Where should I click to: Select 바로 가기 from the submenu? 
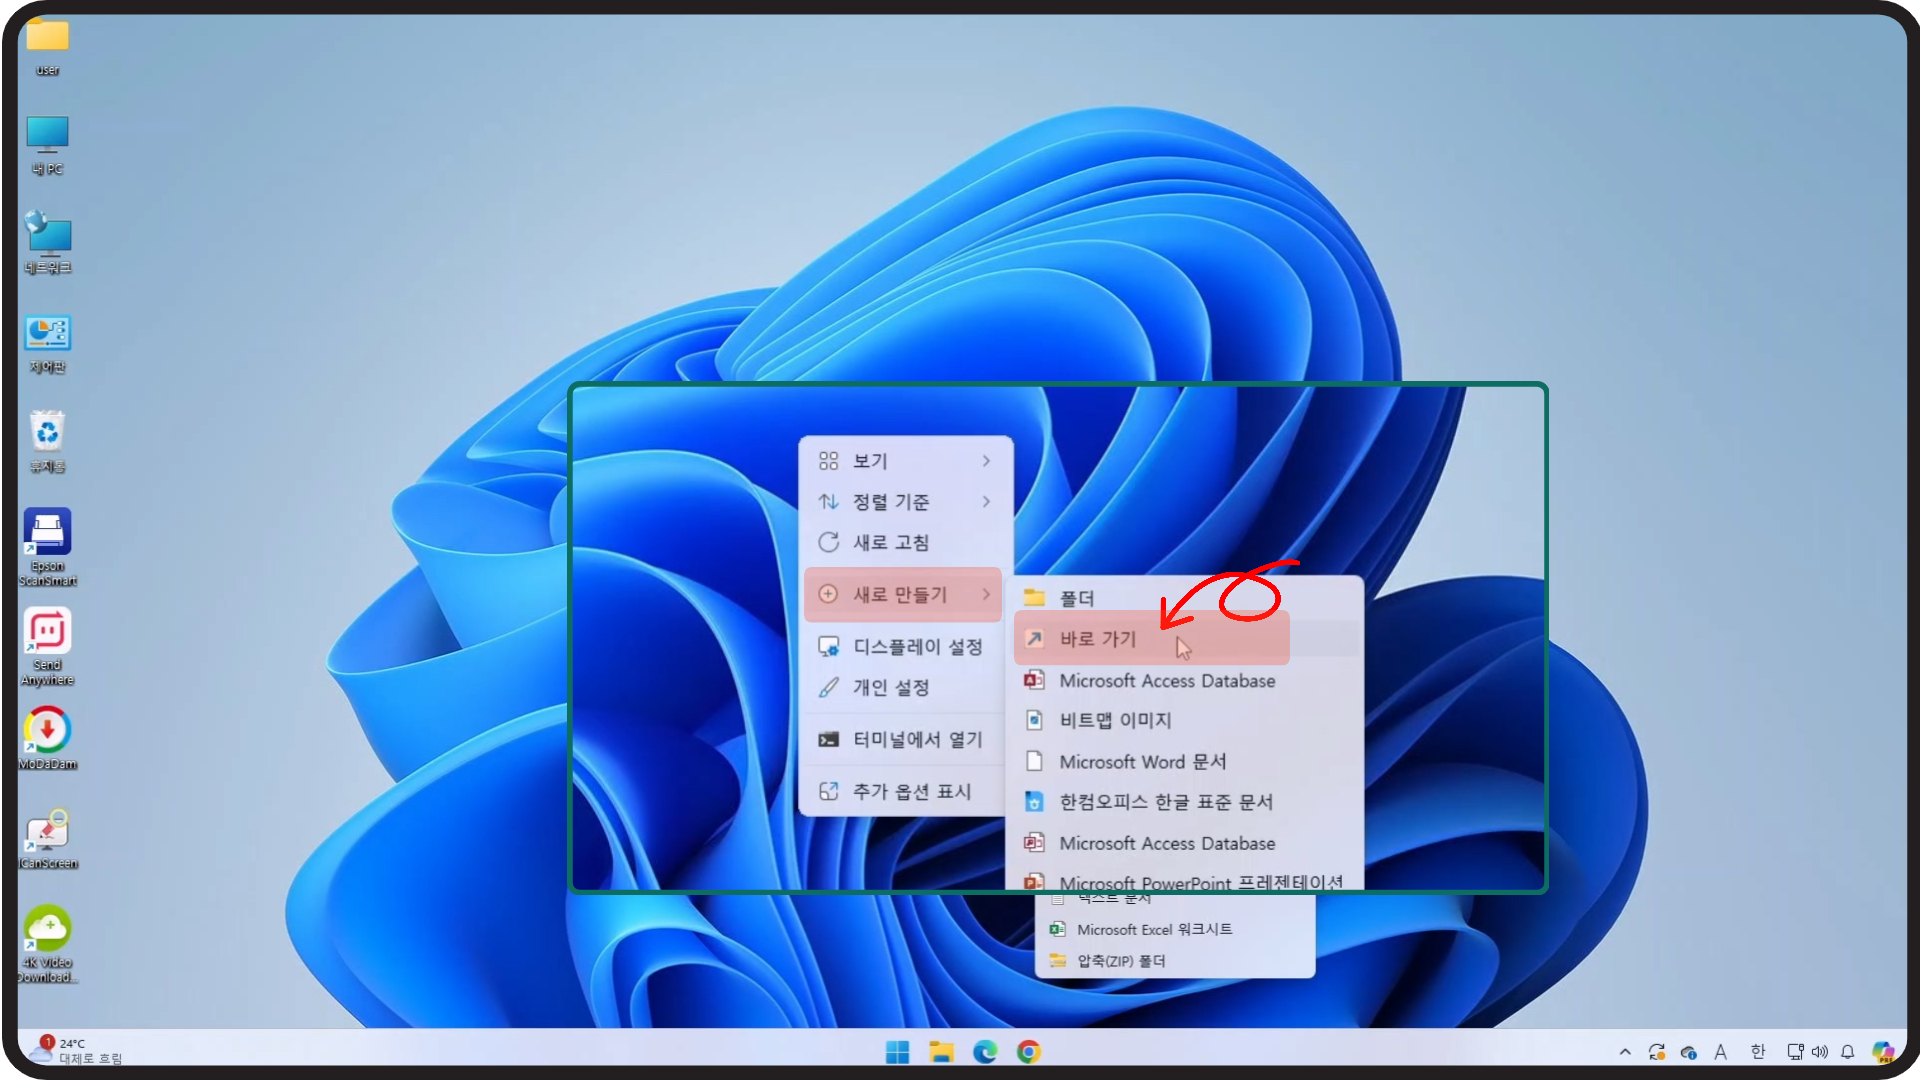(1100, 639)
